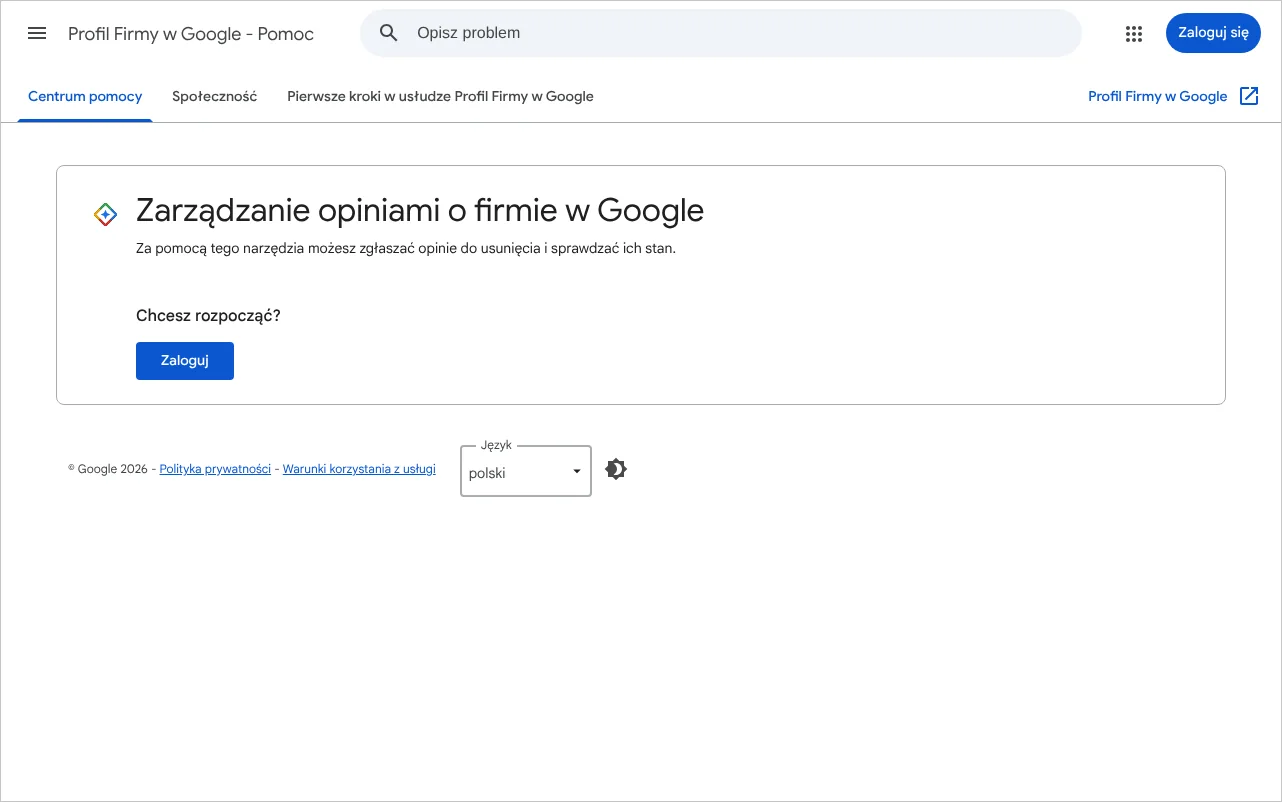Click heading Zarządzanie opiniami o firmie w Google
The width and height of the screenshot is (1282, 802).
pyautogui.click(x=420, y=211)
